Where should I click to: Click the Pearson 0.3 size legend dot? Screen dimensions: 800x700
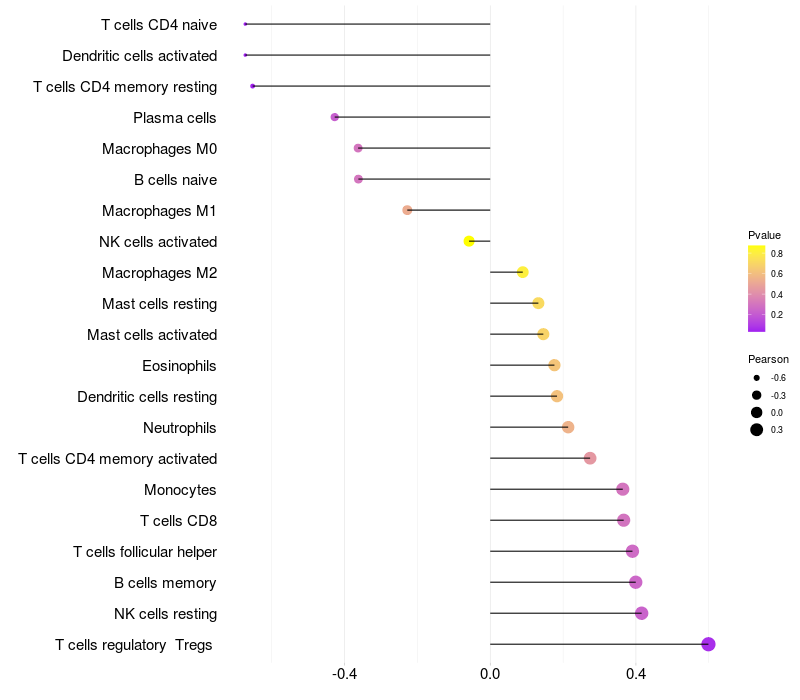click(x=756, y=430)
